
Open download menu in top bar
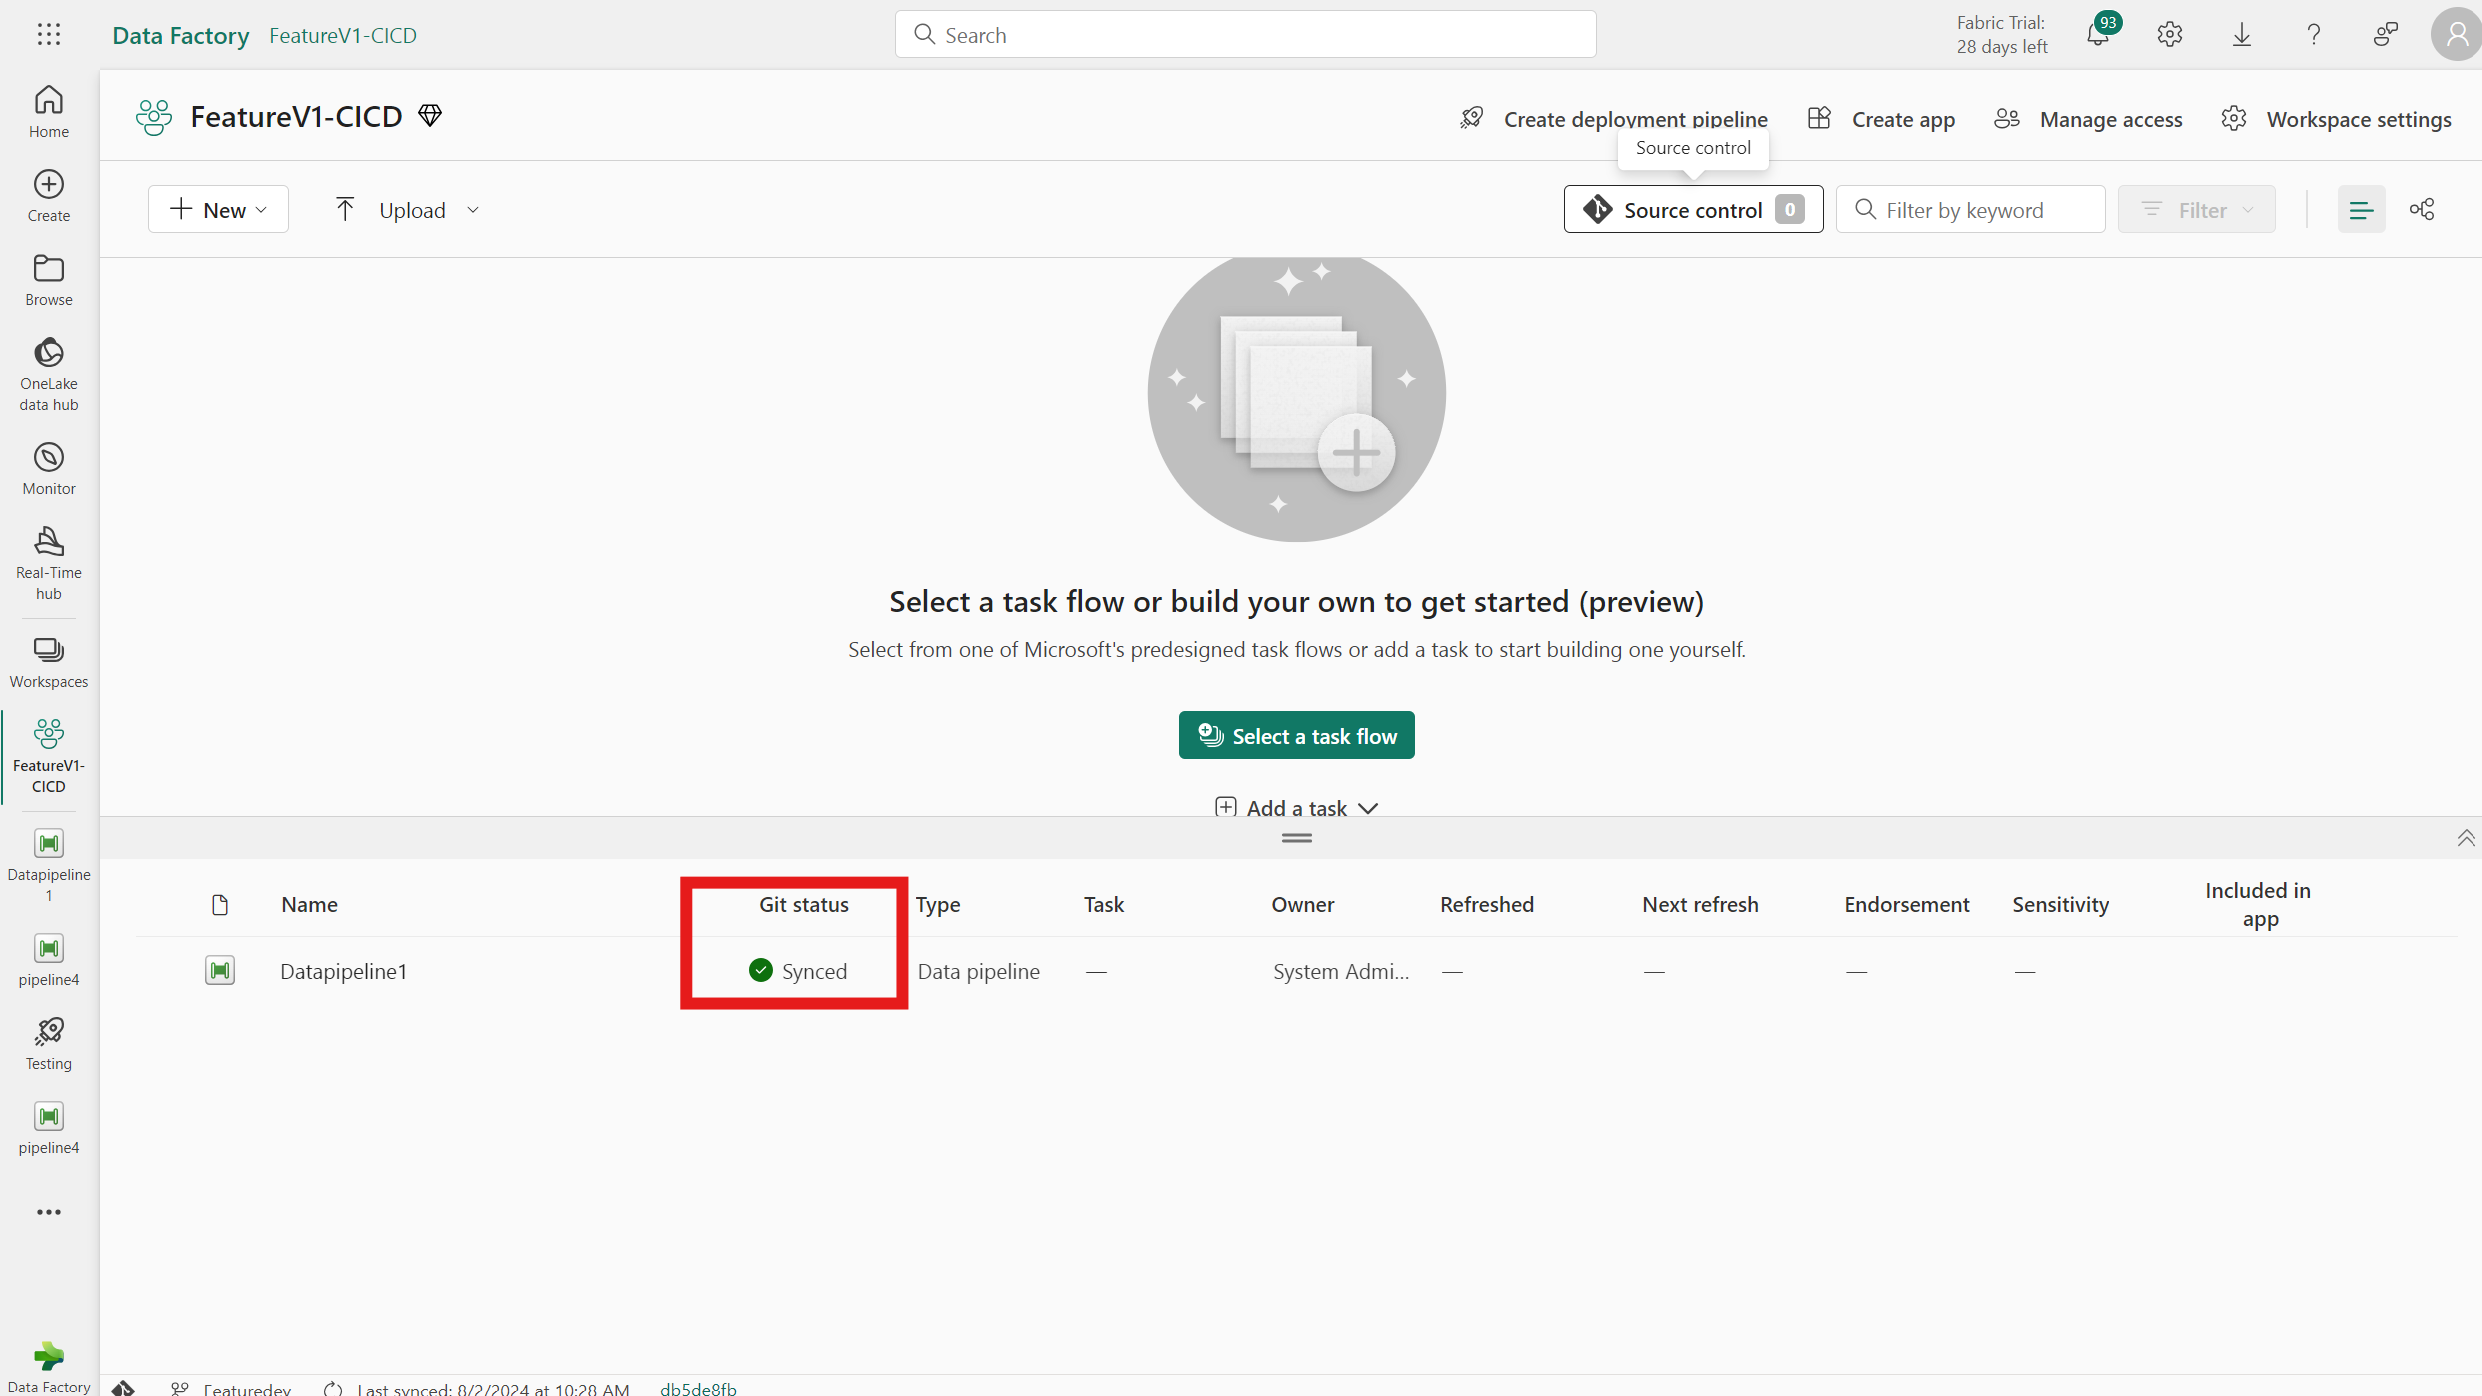pyautogui.click(x=2242, y=35)
